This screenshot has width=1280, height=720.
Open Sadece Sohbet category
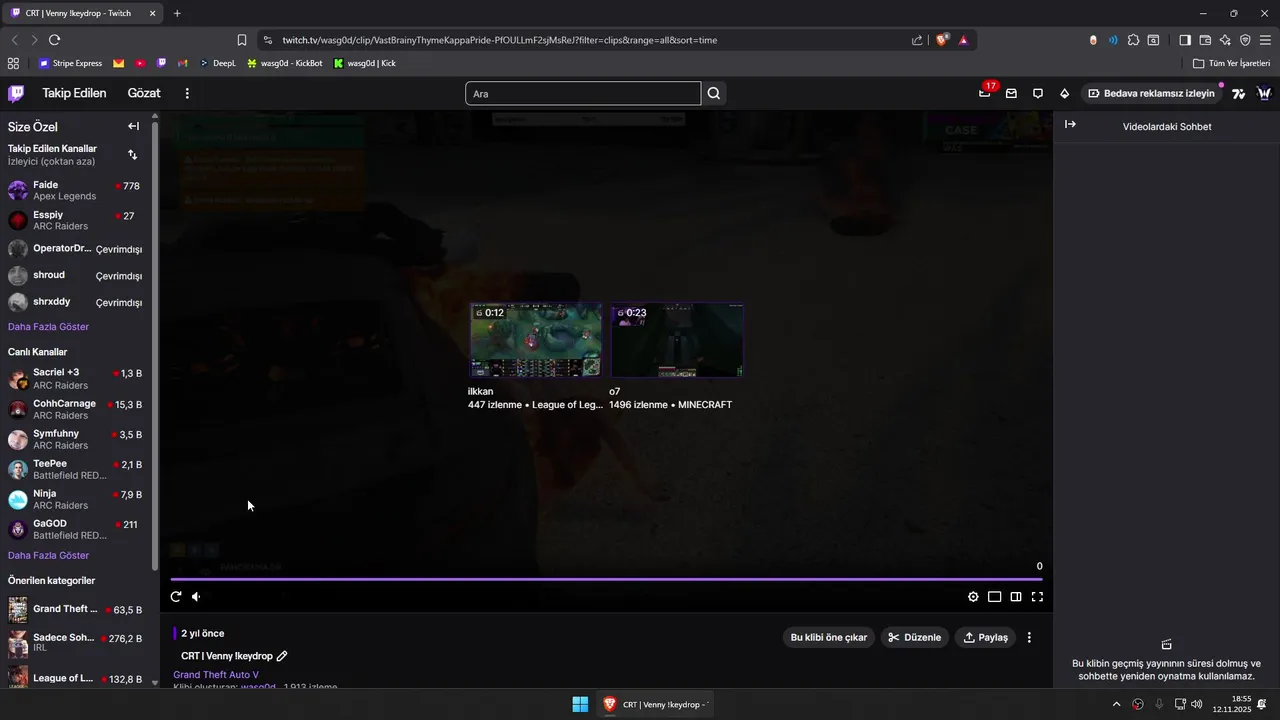click(x=76, y=642)
